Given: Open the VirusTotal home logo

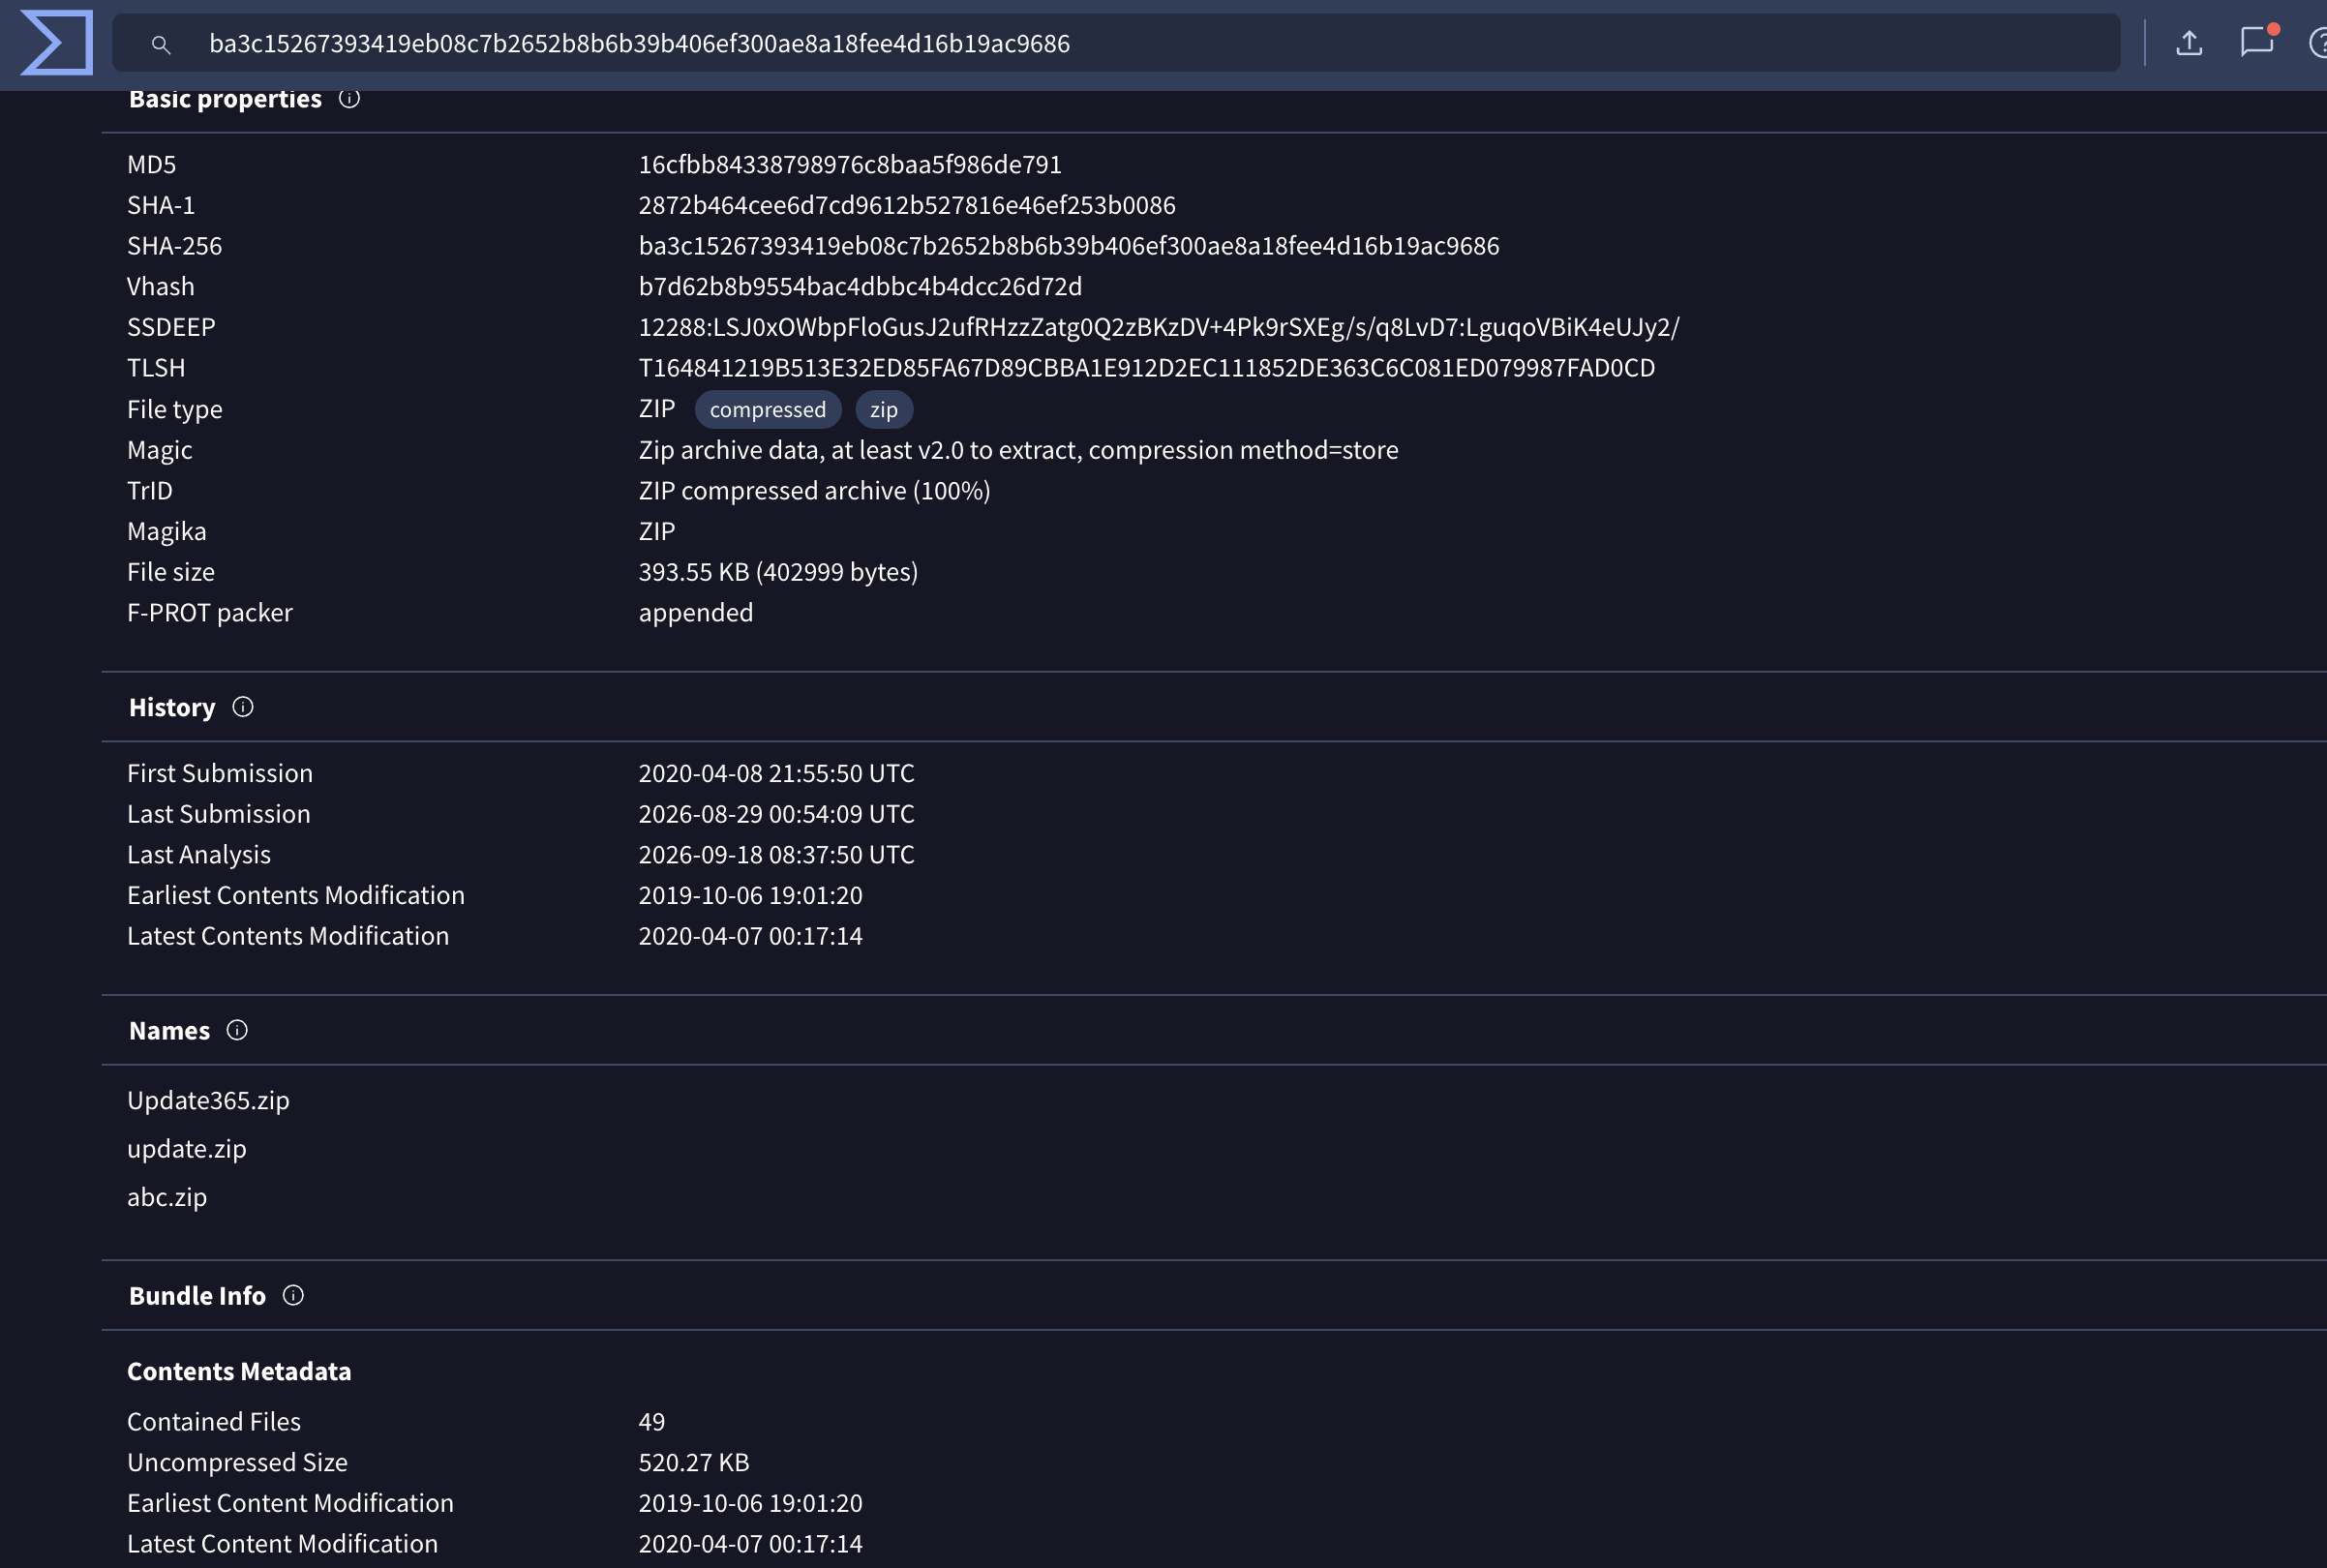Looking at the screenshot, I should click(x=57, y=42).
